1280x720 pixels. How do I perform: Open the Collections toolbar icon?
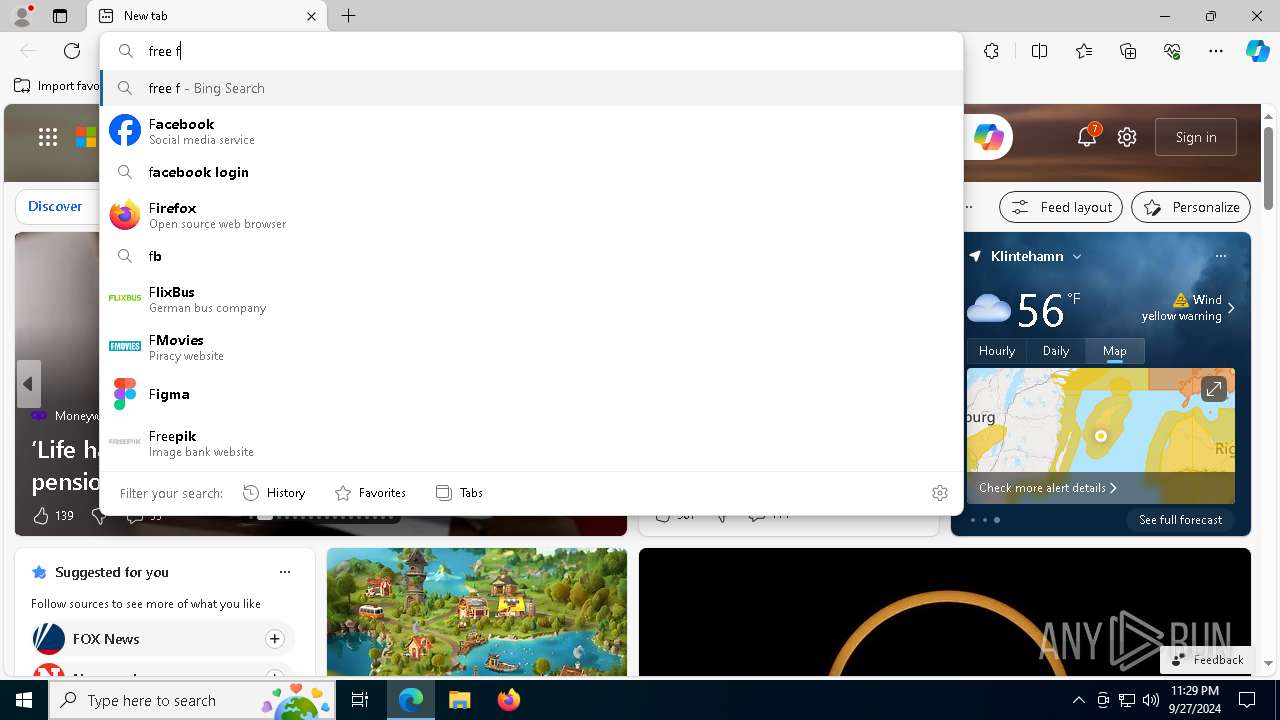click(x=1128, y=51)
